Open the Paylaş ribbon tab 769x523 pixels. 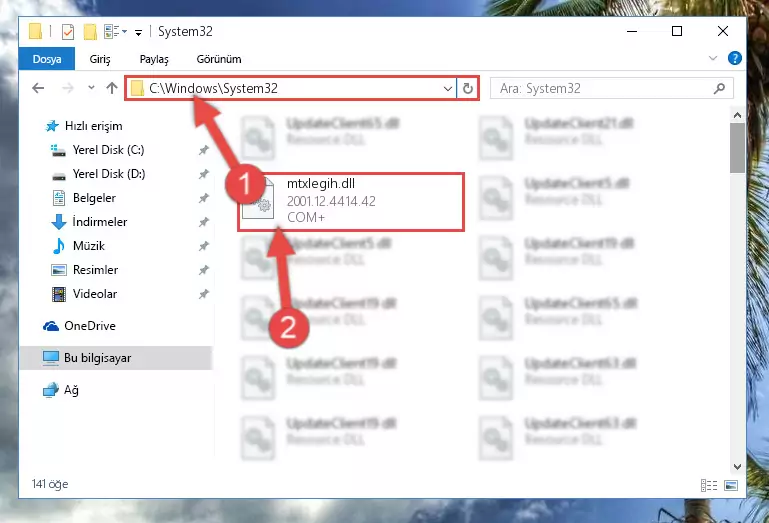(x=154, y=59)
